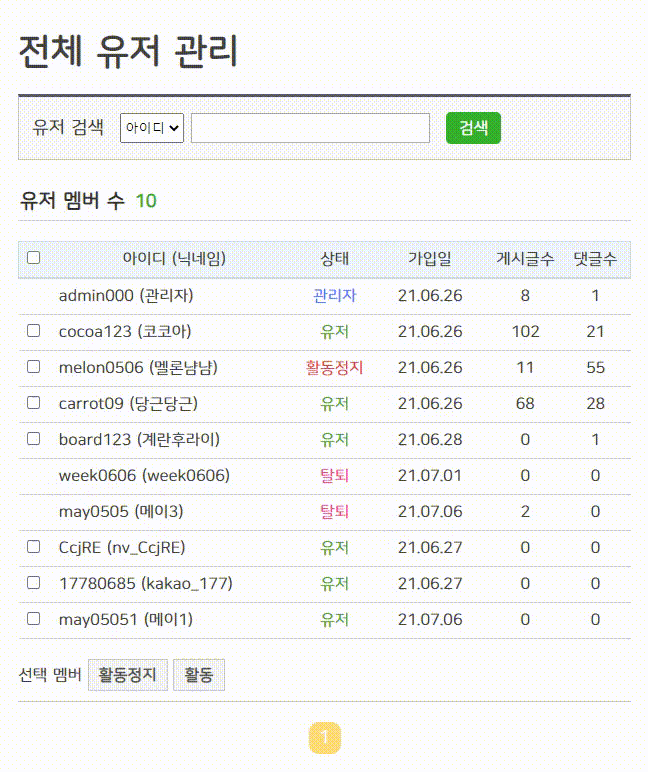Screen dimensions: 648x772
Task: Click the week0606 (week0606) user name
Action: tap(144, 475)
